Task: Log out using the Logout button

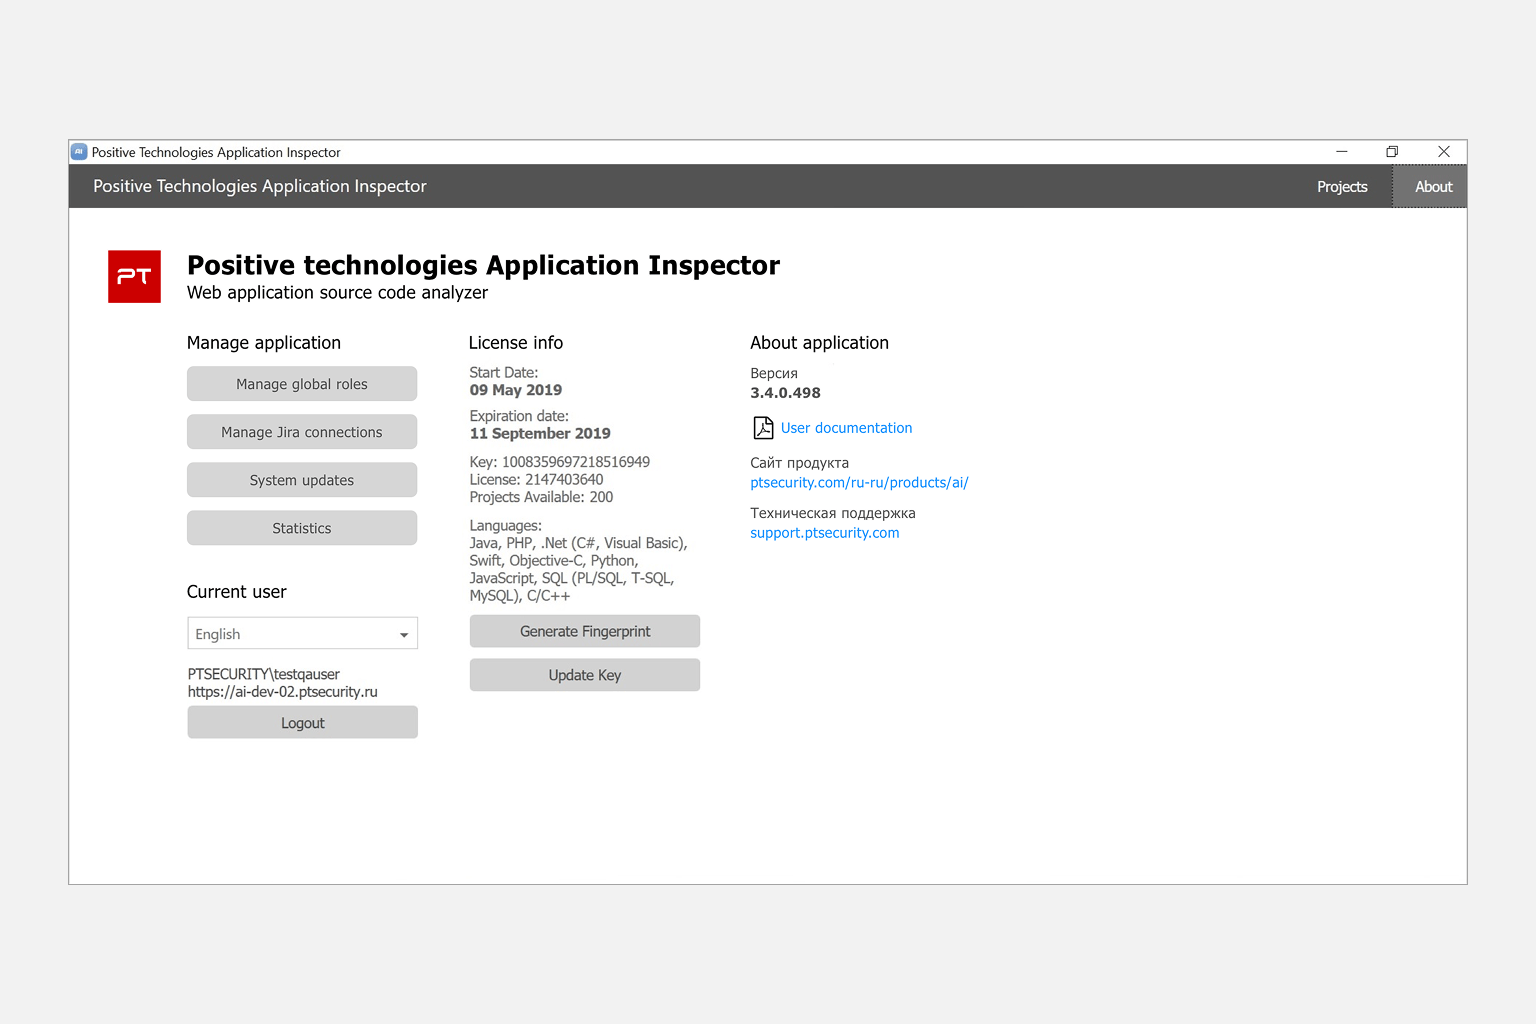Action: point(302,723)
